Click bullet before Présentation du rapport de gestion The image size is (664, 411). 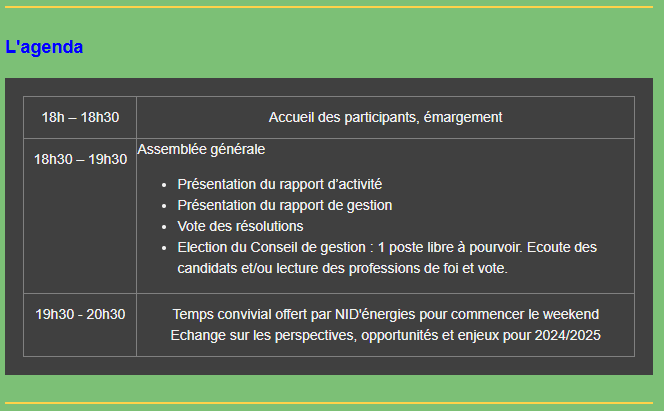click(x=164, y=206)
